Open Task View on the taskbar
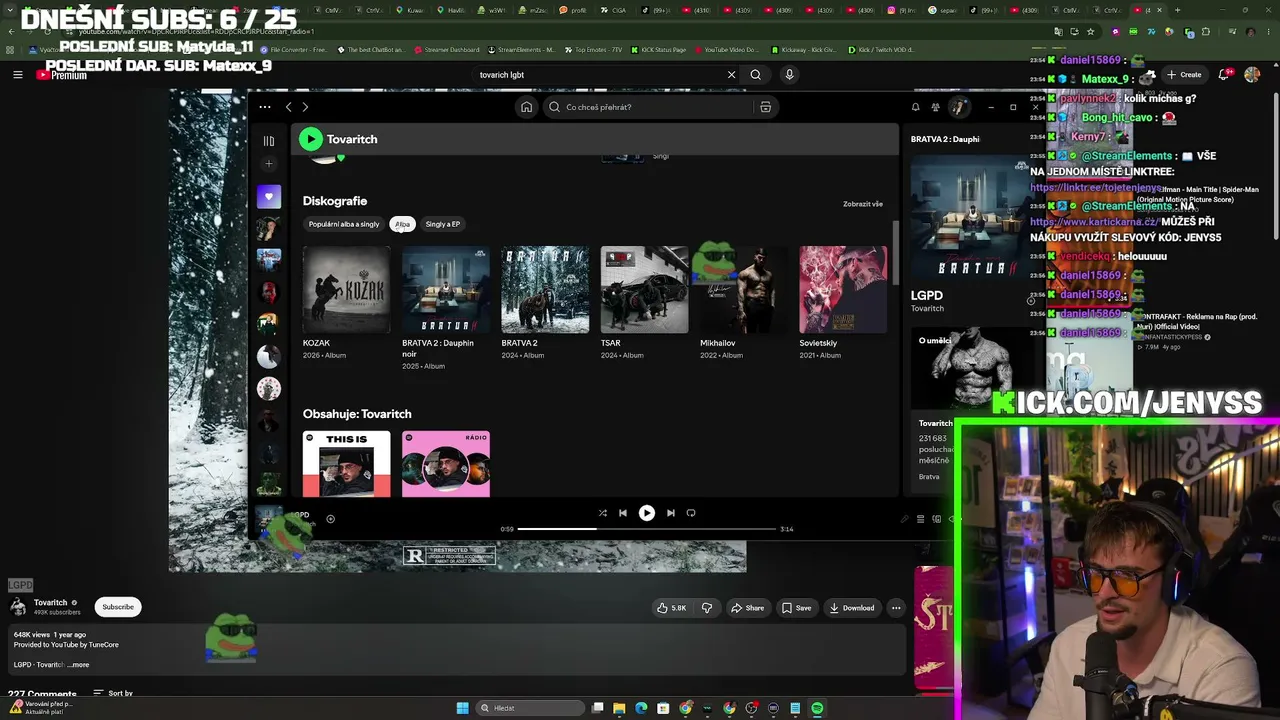Screen dimensions: 1280x720 (597, 708)
